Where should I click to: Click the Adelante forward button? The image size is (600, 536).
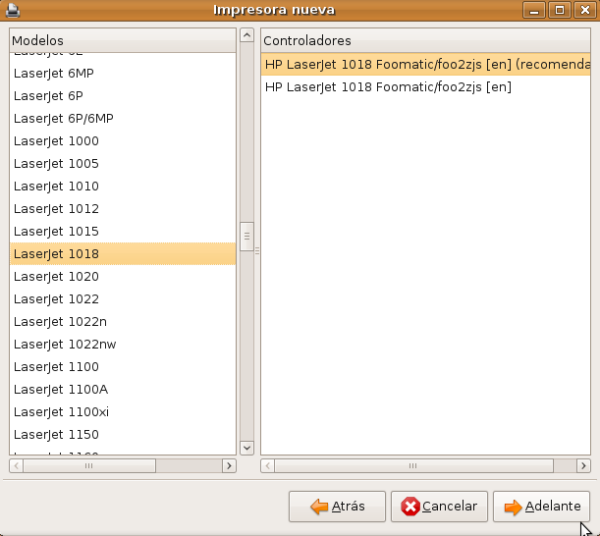(541, 507)
